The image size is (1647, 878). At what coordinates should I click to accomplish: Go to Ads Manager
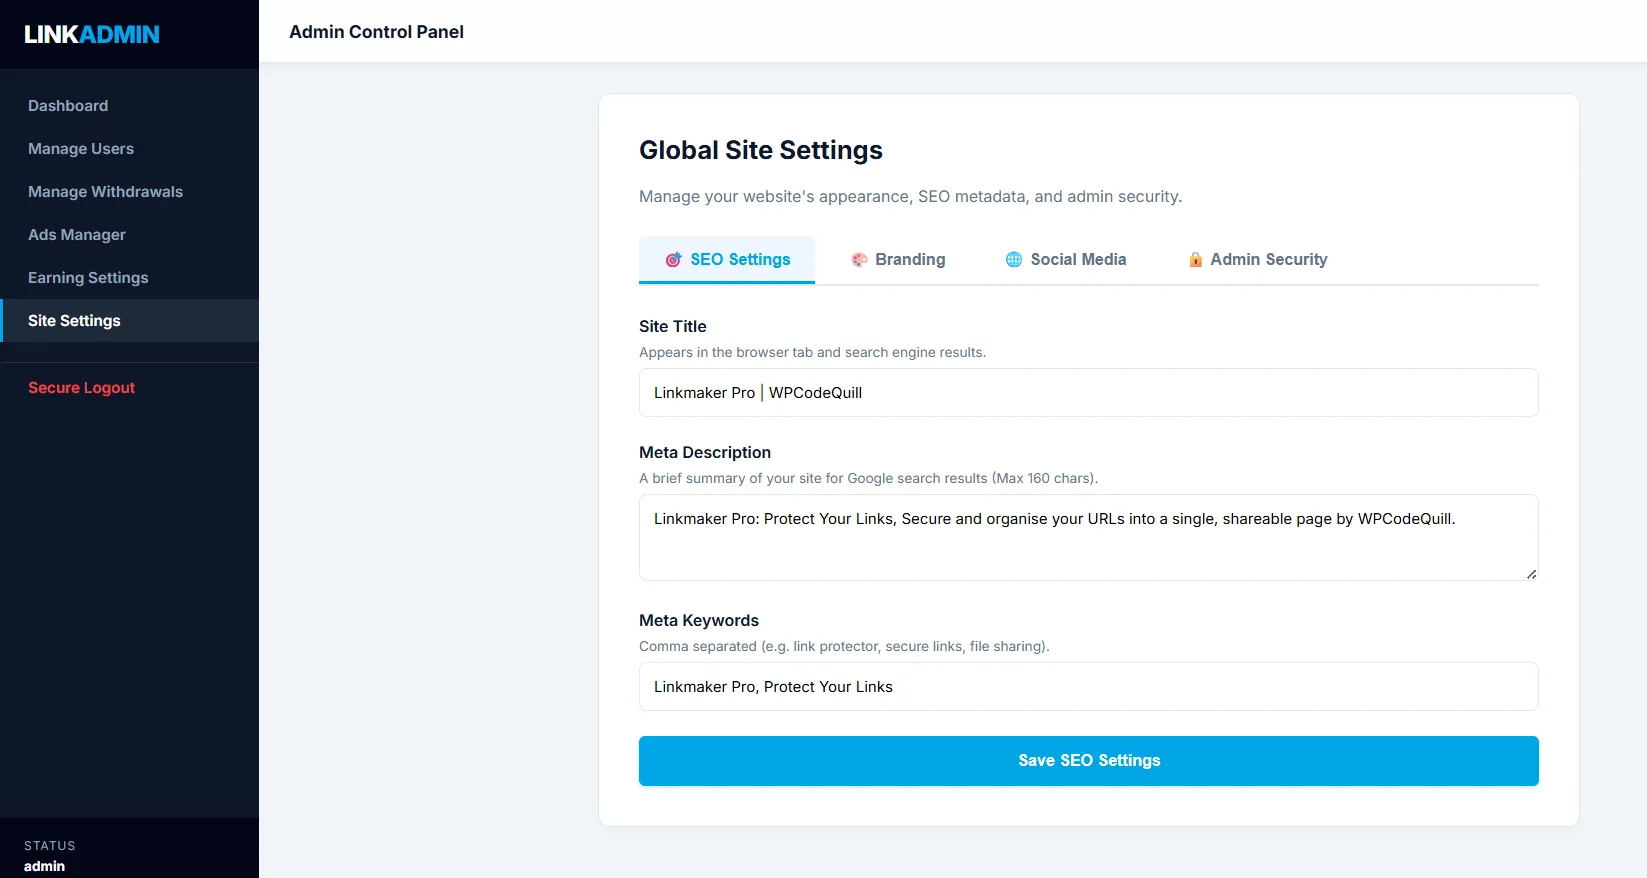pos(77,235)
